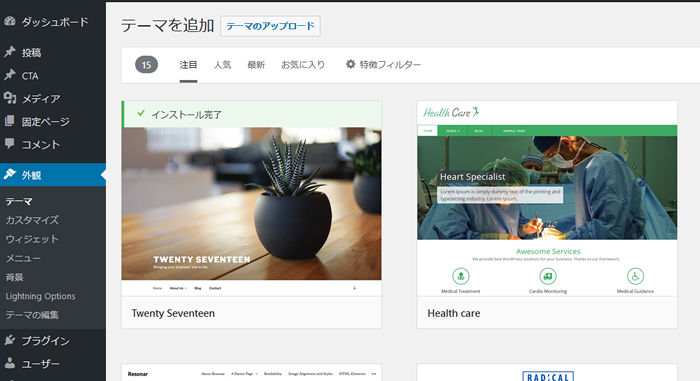700x381 pixels.
Task: Open Resonar theme card preview
Action: coord(251,373)
